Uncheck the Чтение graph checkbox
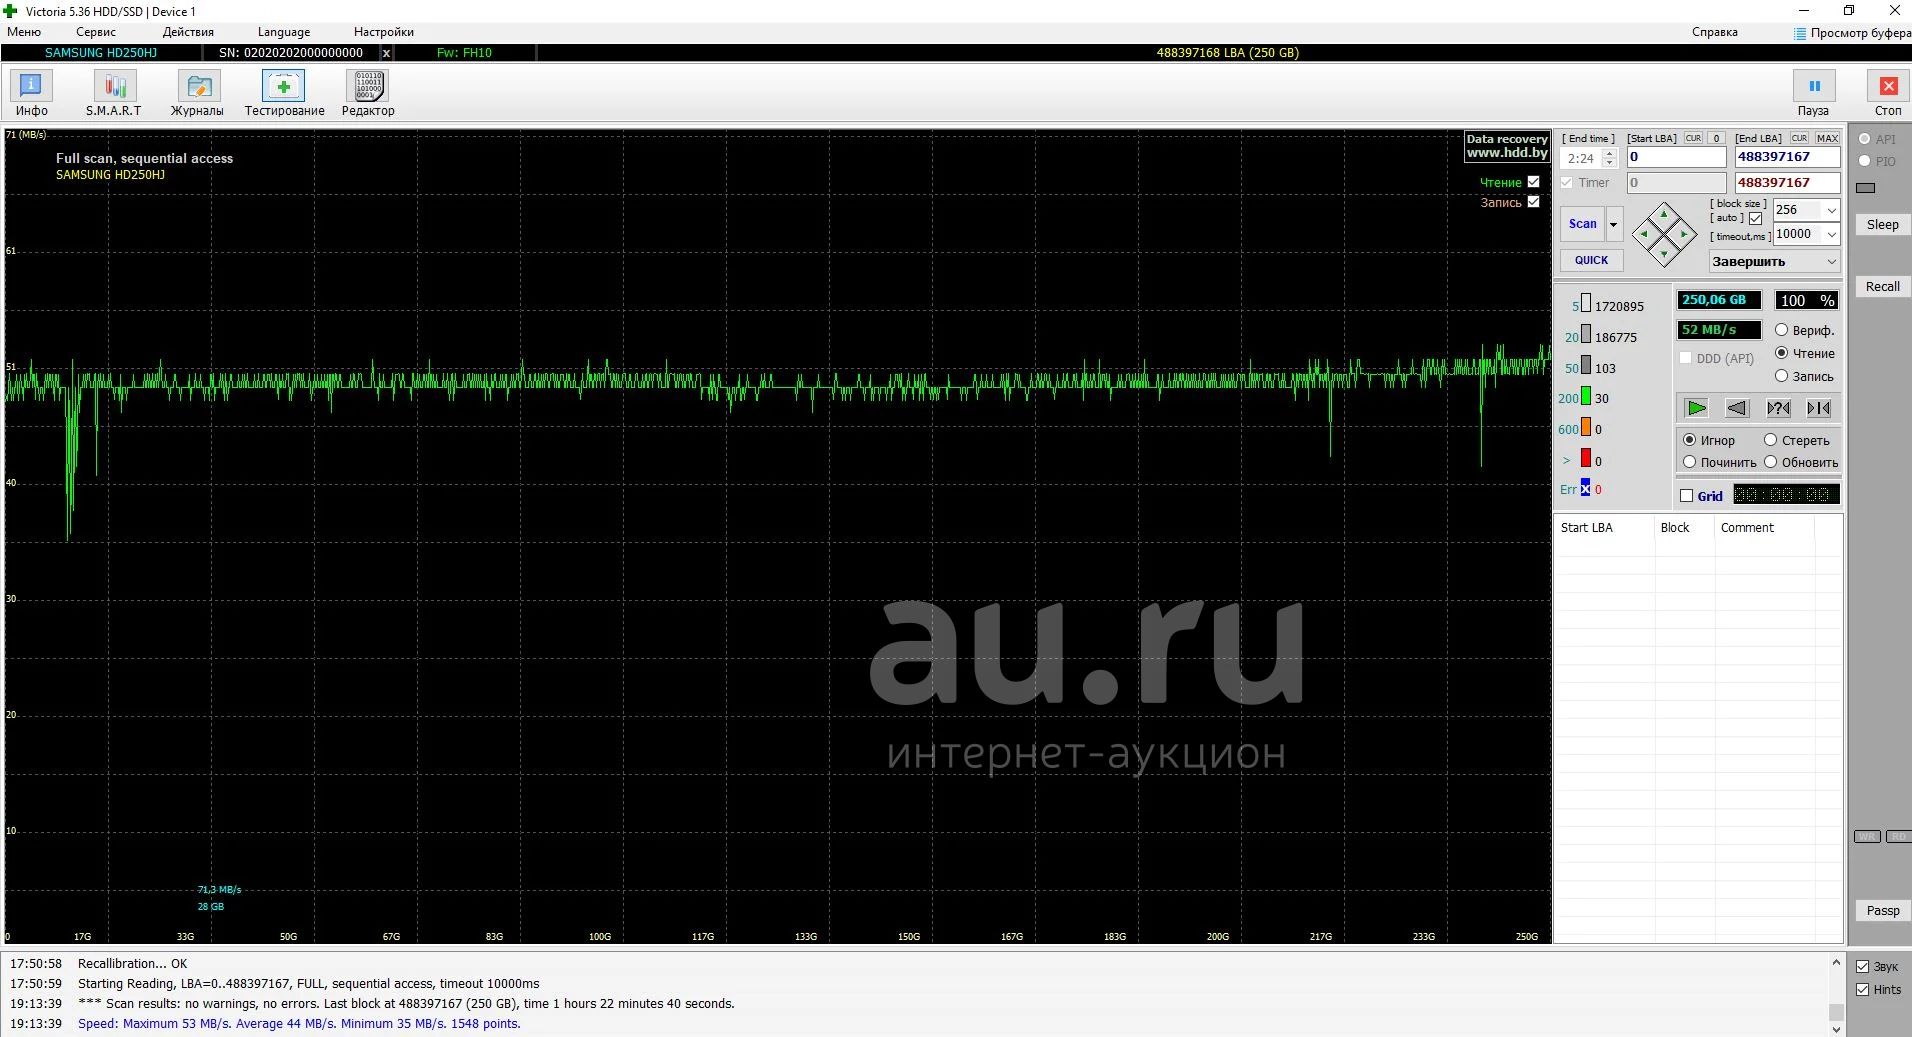1912x1037 pixels. (x=1534, y=182)
